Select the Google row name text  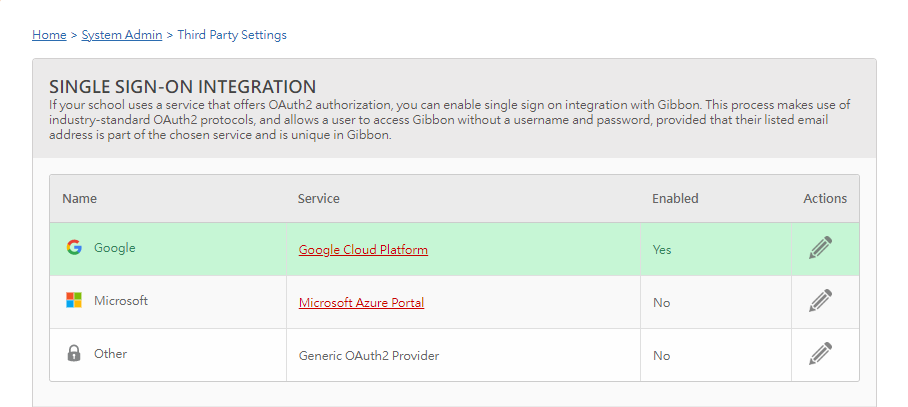click(x=115, y=248)
